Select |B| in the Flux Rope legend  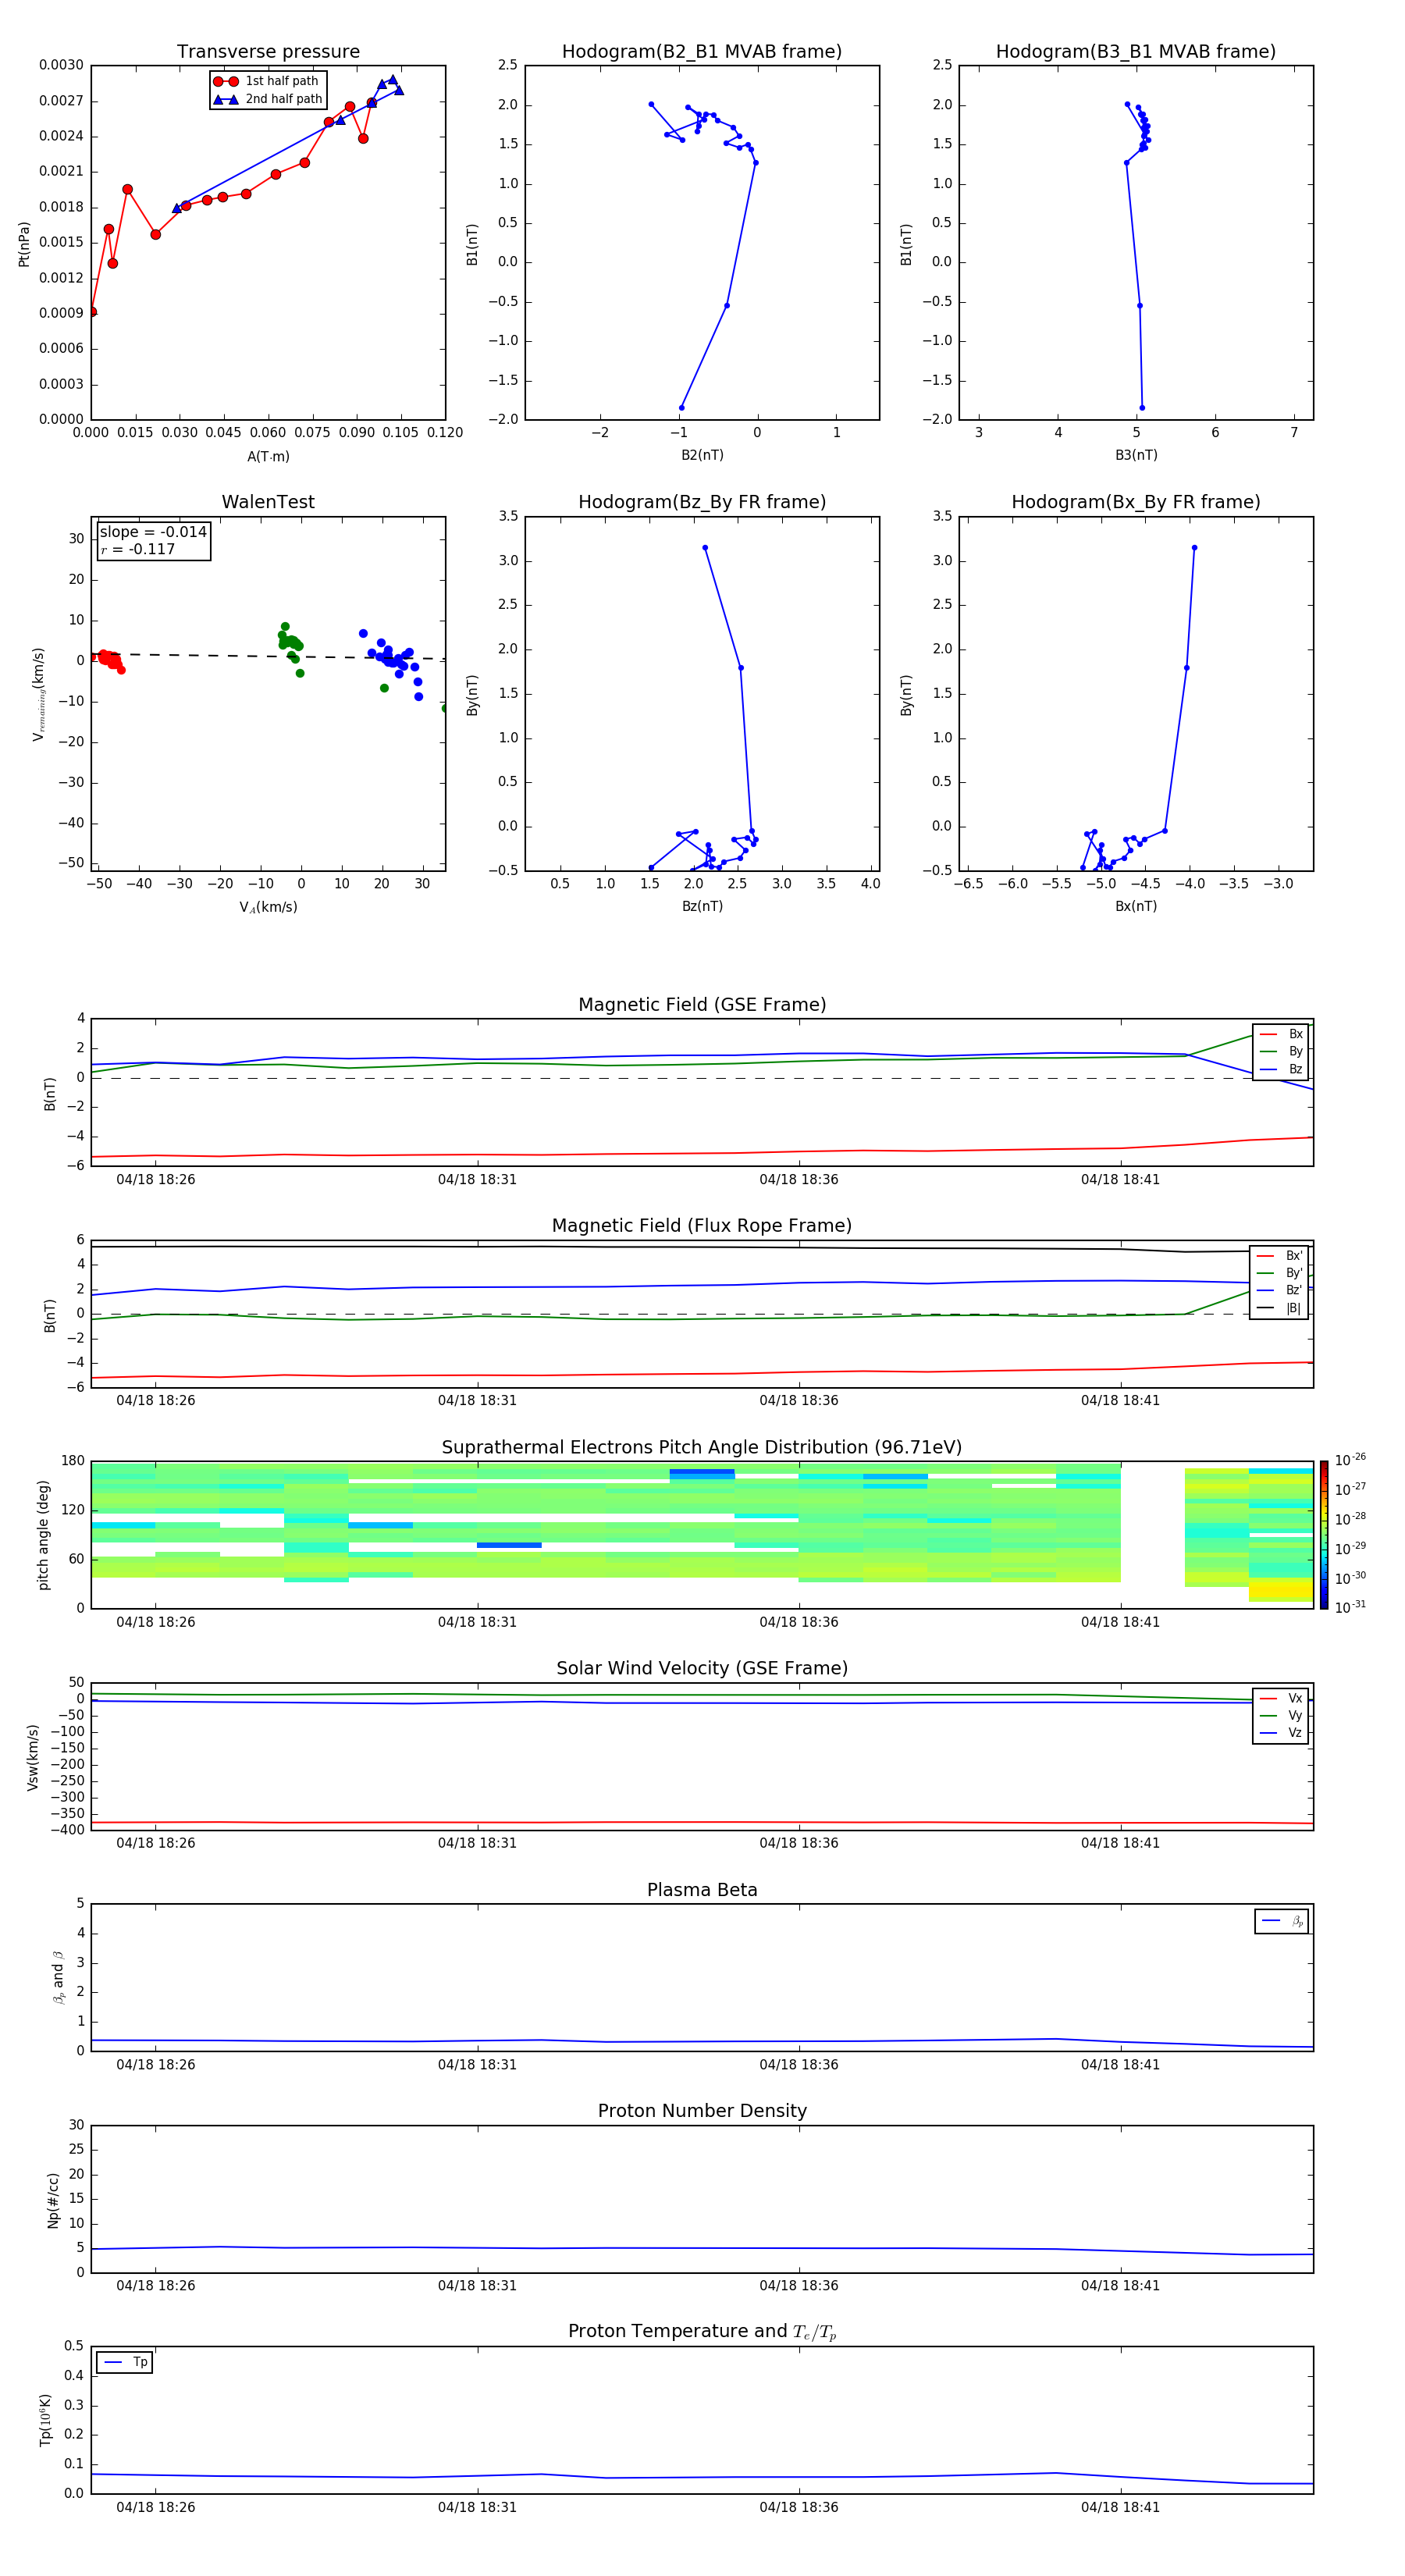[1280, 1308]
